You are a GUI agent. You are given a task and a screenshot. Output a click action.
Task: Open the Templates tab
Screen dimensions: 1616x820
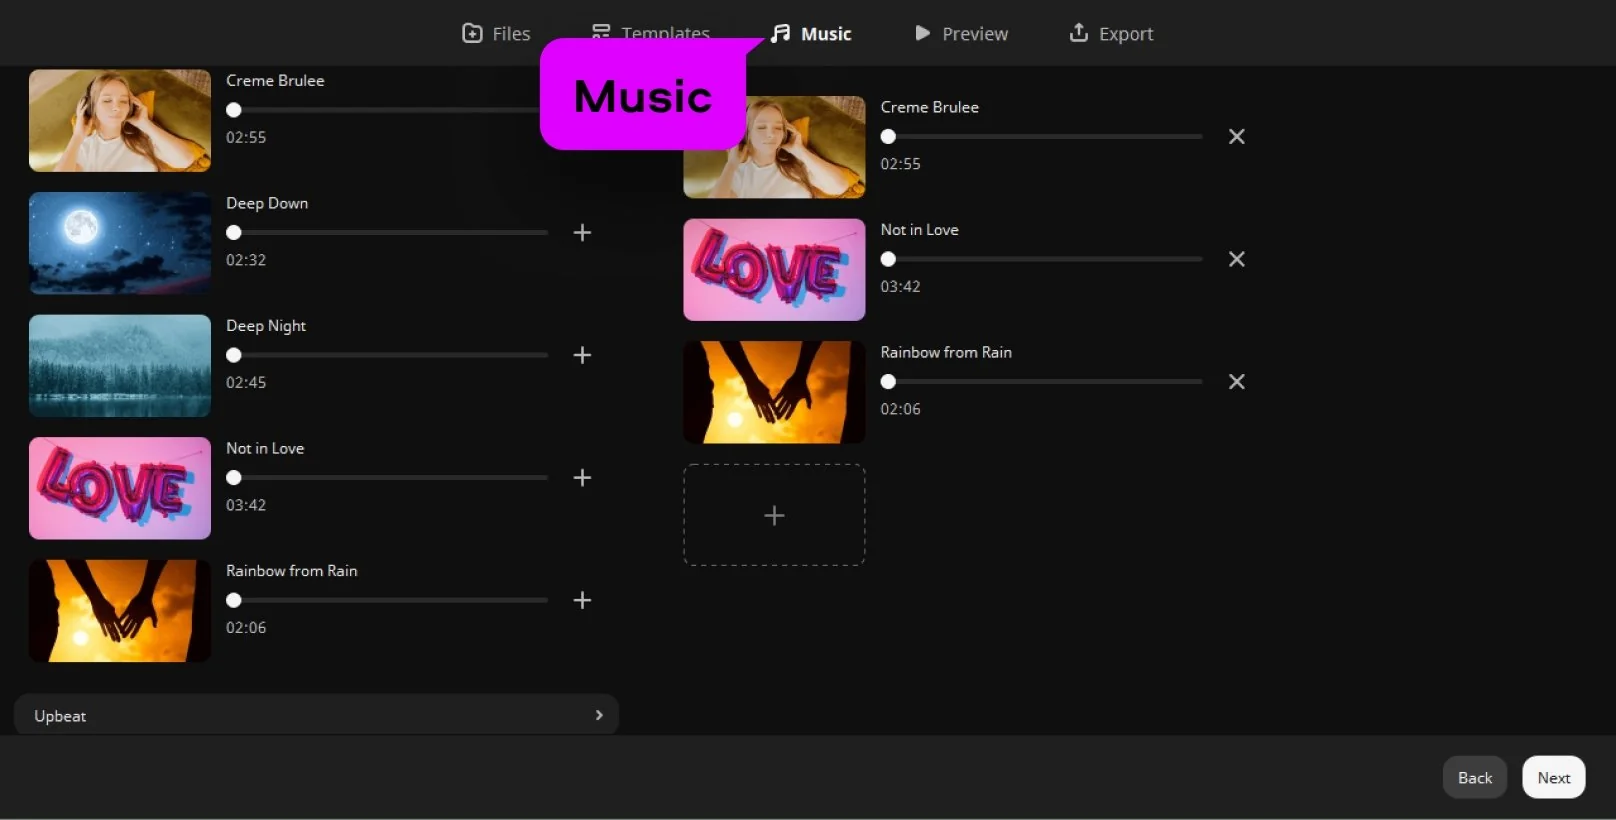651,30
